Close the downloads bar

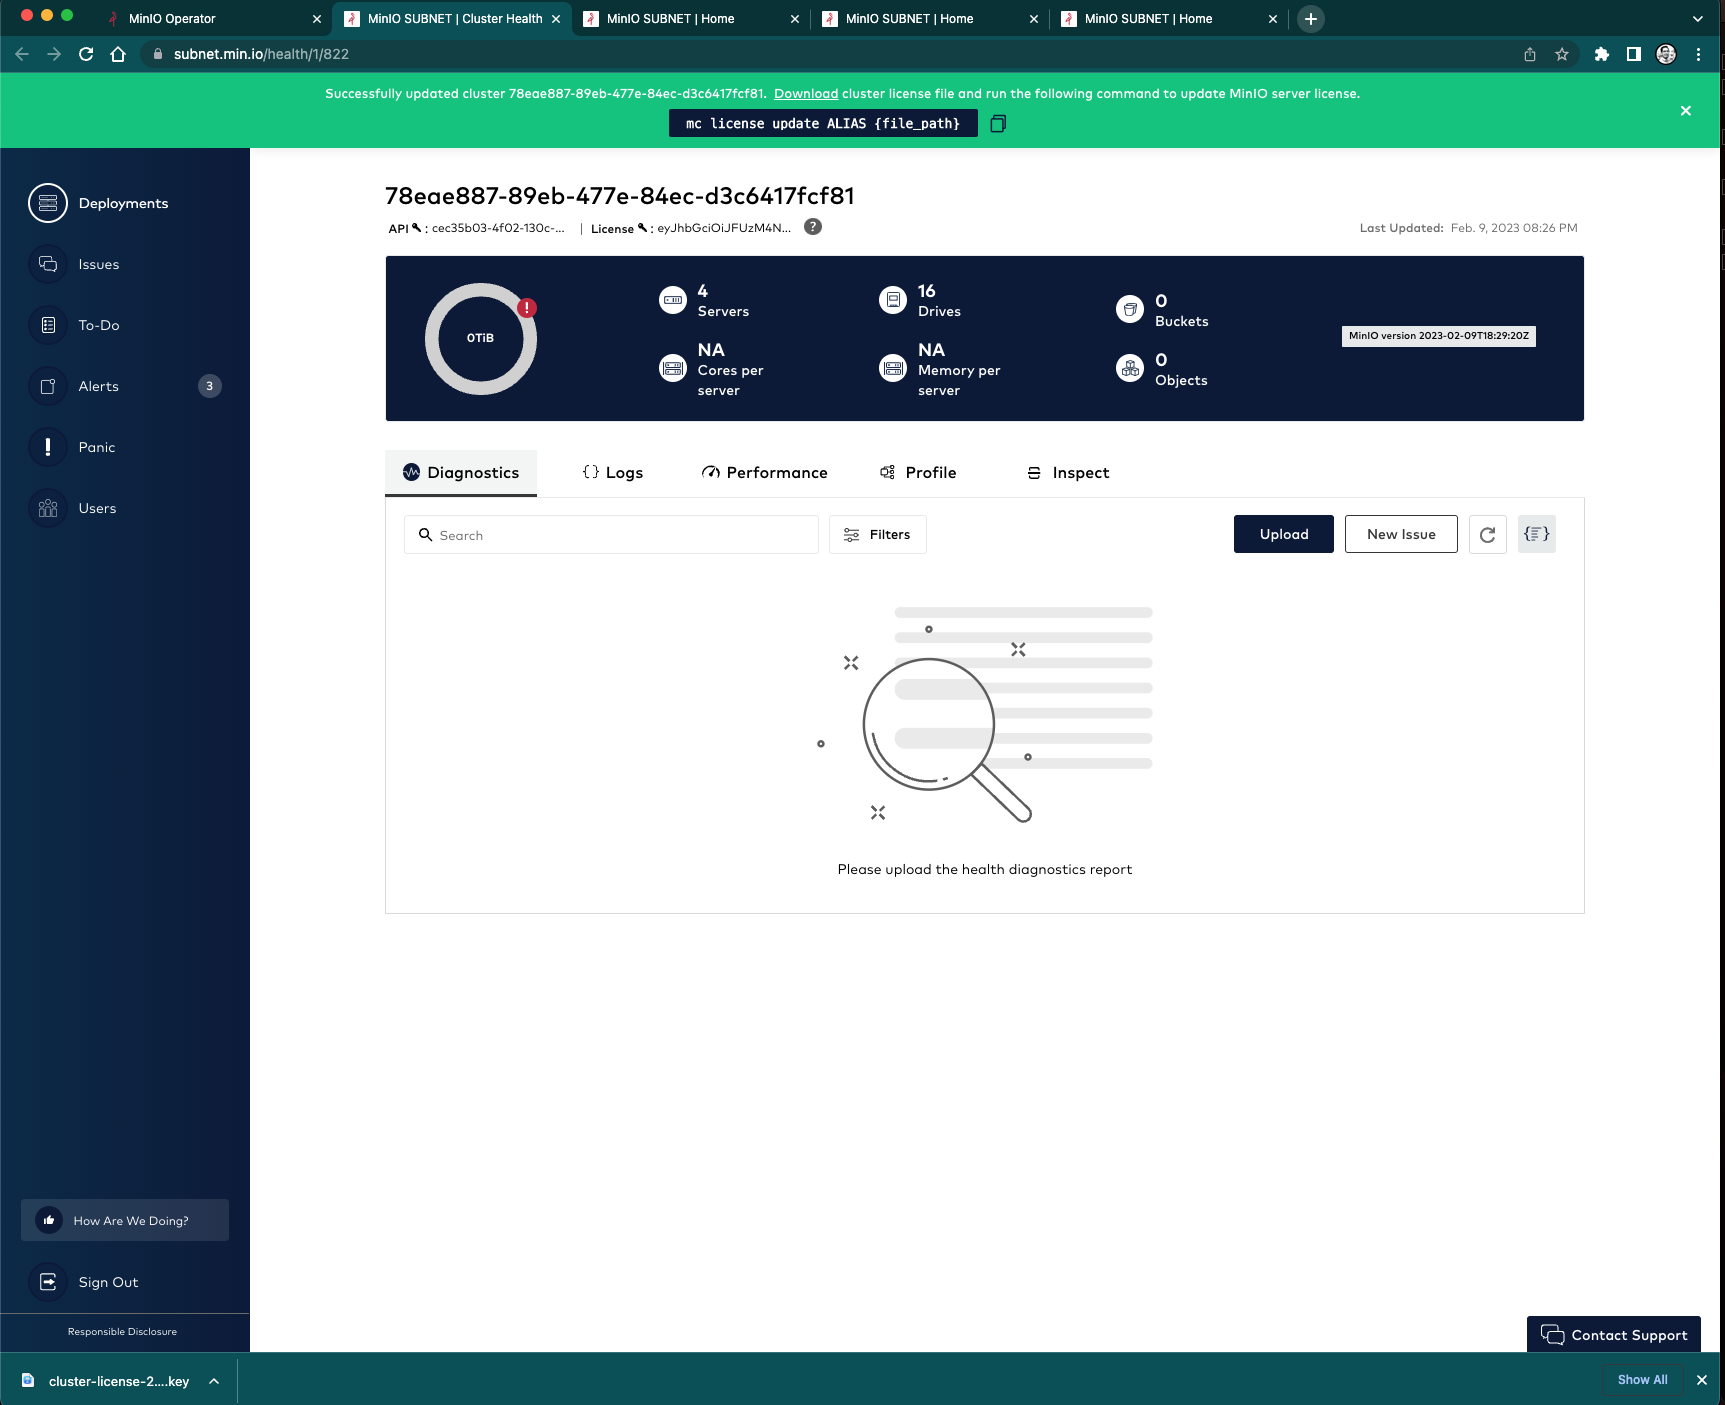[1702, 1380]
